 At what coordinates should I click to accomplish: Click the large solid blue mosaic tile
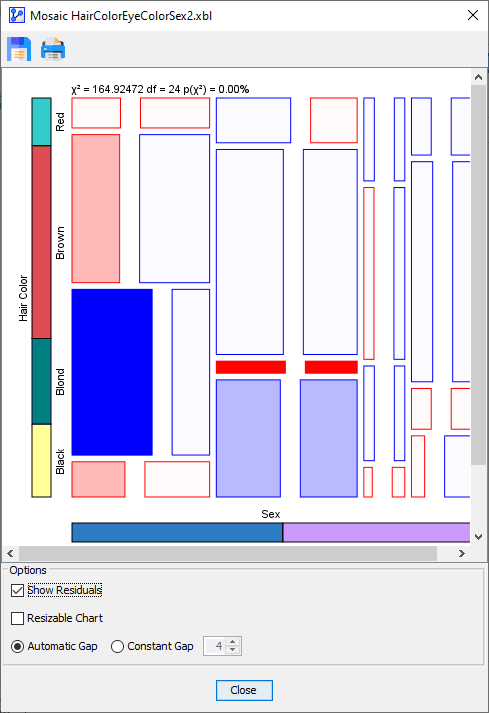click(112, 372)
